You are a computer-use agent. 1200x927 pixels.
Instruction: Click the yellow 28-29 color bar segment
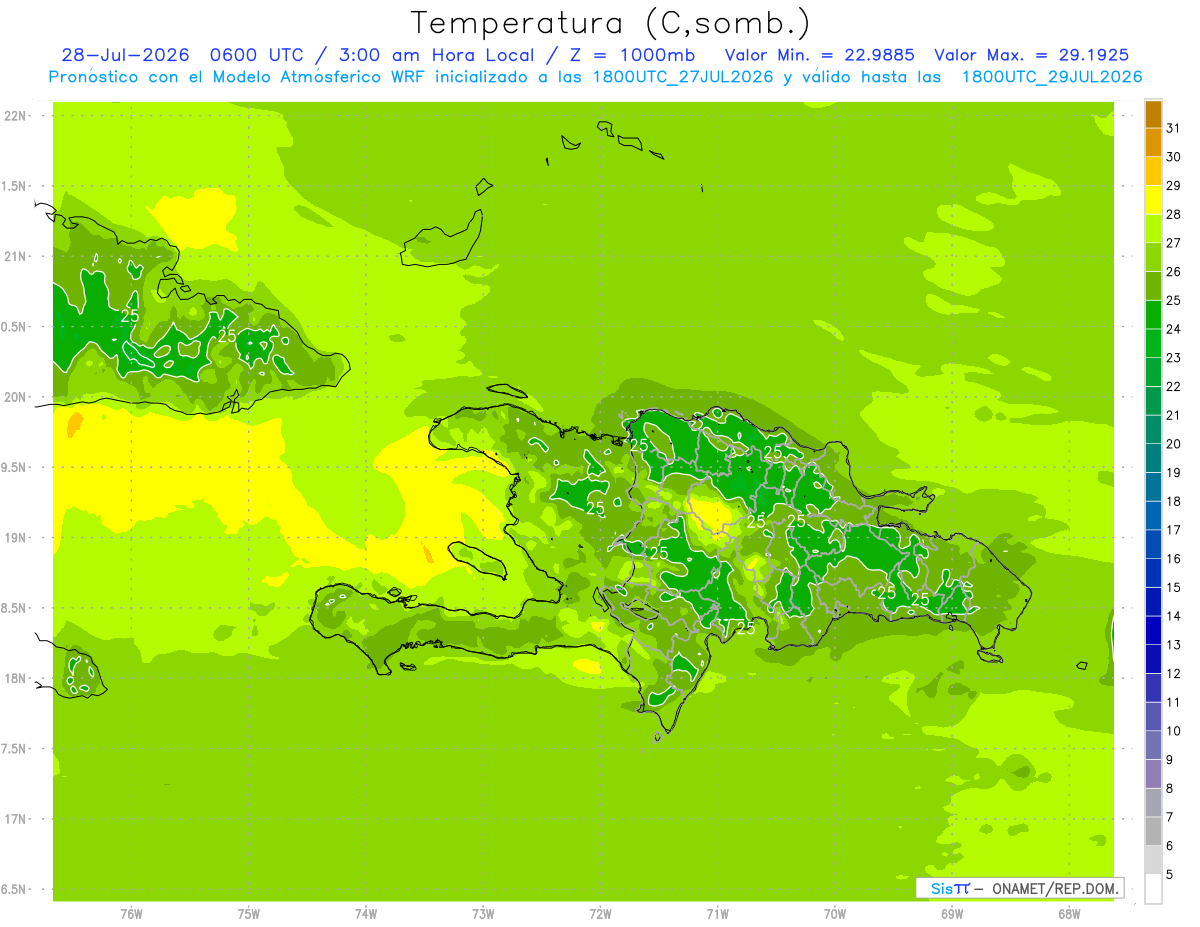click(1153, 200)
